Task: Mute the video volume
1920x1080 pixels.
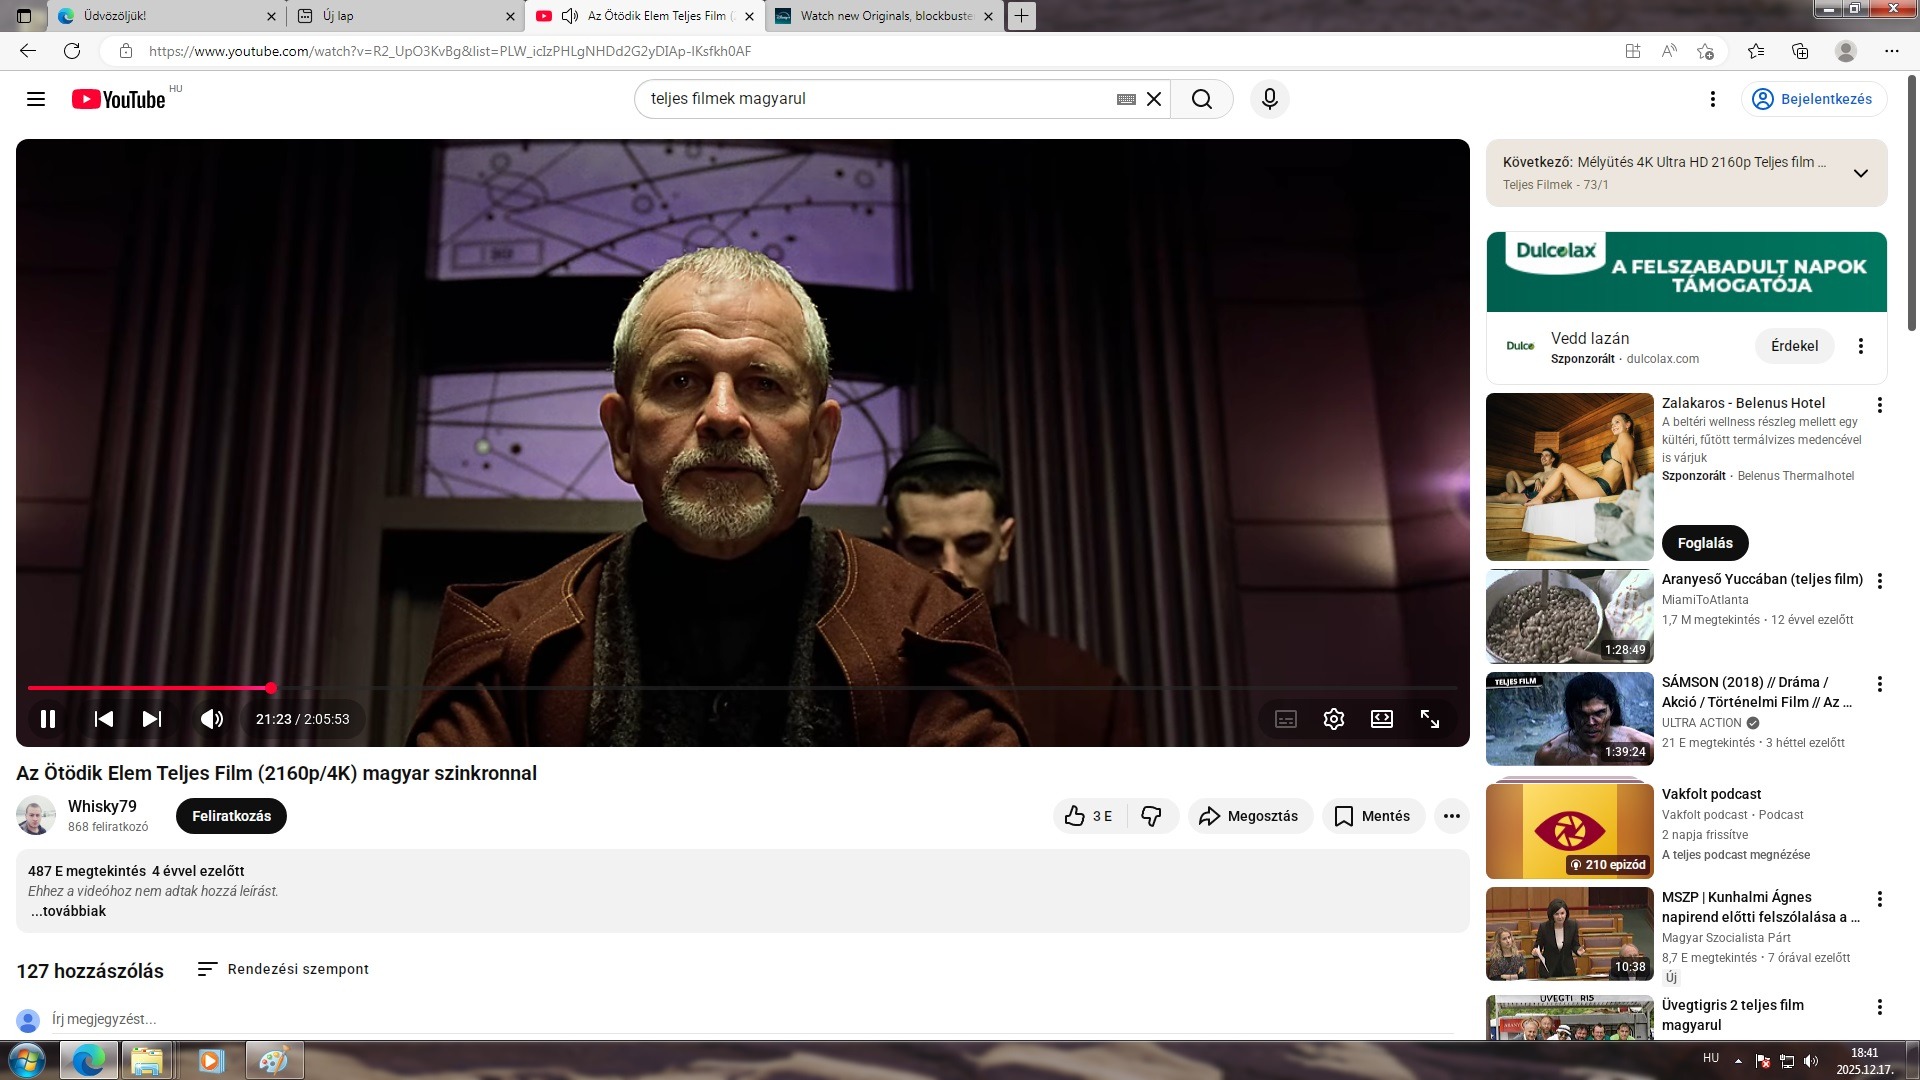Action: [211, 719]
